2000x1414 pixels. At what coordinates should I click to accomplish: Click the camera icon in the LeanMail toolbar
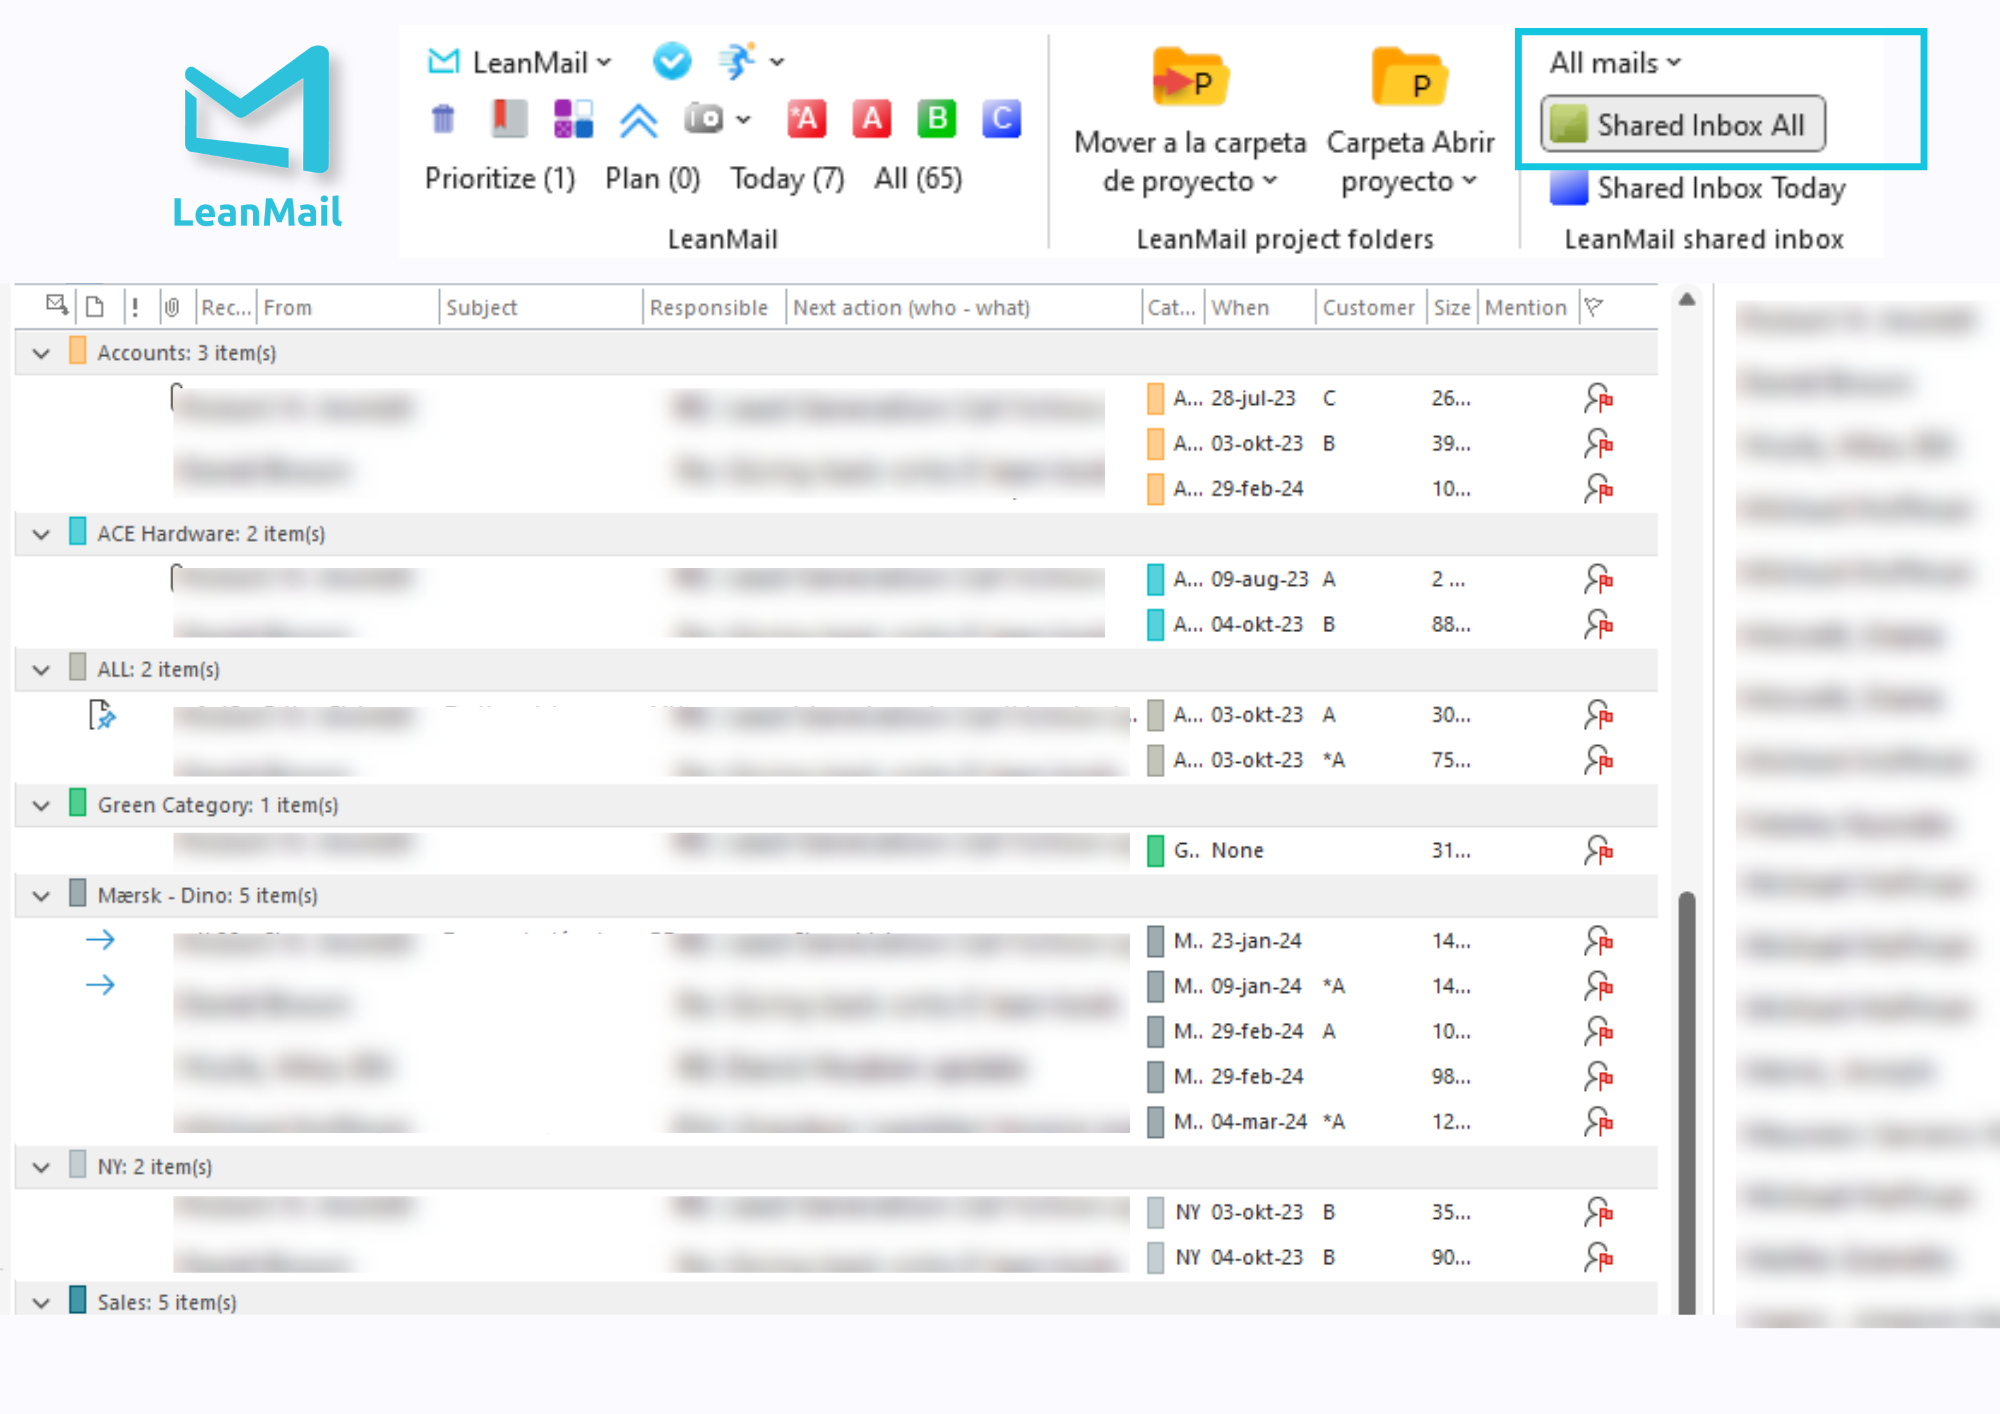click(x=705, y=119)
